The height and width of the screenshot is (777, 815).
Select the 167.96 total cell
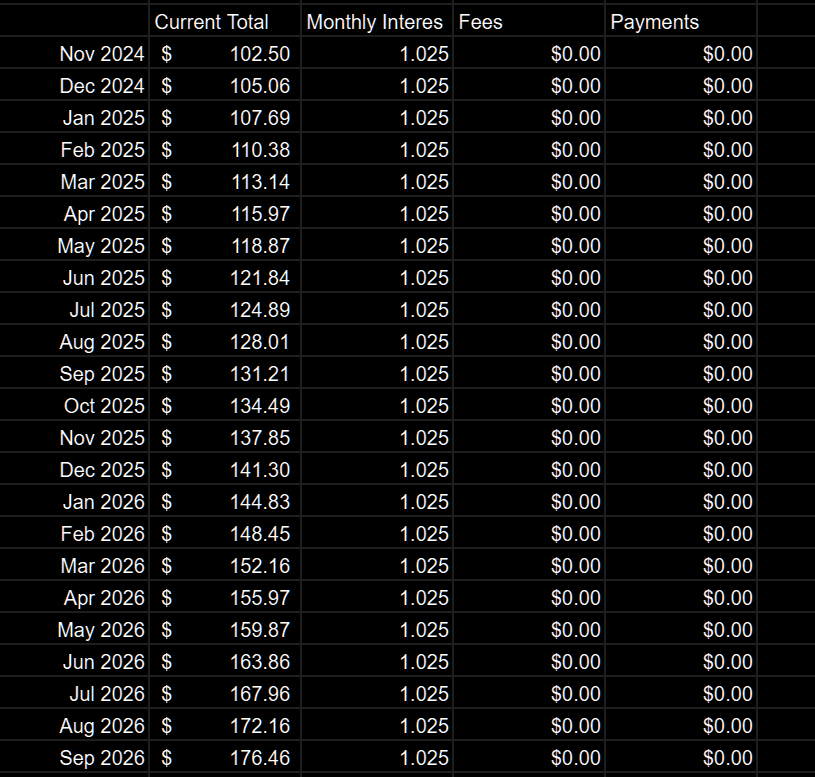point(225,693)
